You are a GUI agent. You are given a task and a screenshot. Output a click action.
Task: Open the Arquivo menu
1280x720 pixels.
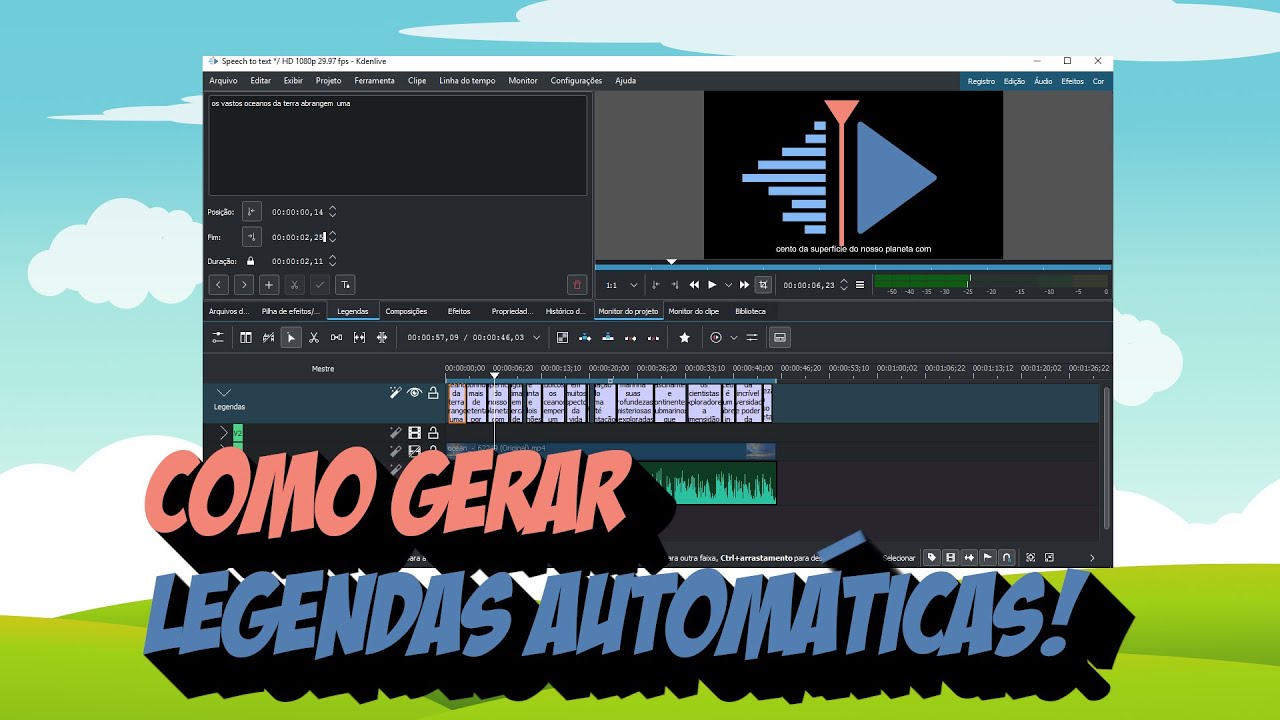(x=223, y=80)
